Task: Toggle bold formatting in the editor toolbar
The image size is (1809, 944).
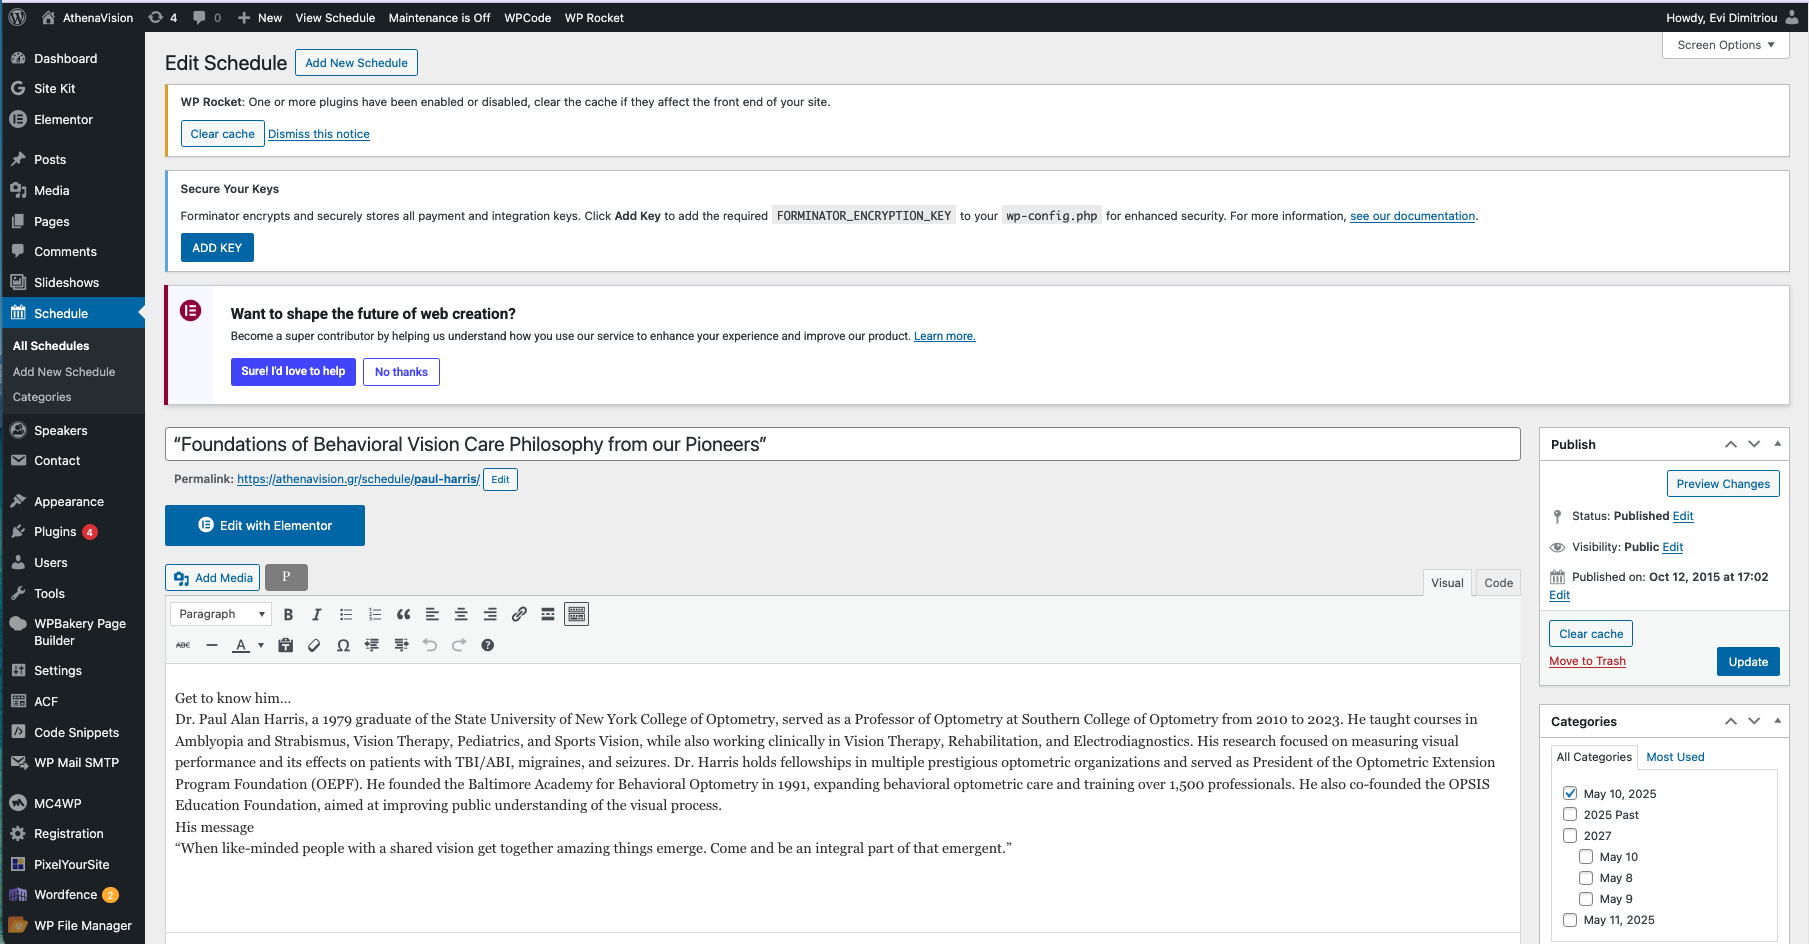Action: (288, 615)
